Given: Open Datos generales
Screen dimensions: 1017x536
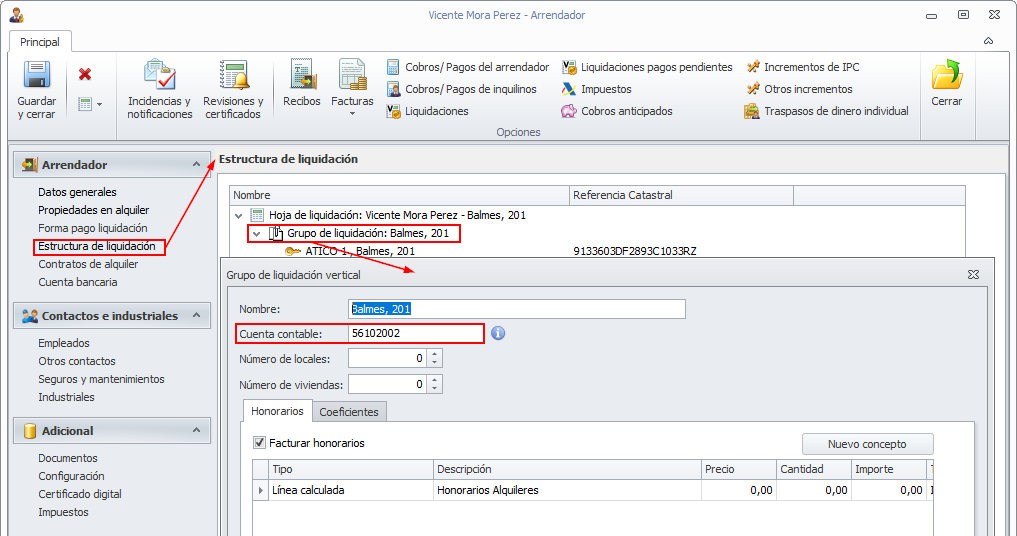Looking at the screenshot, I should pos(77,192).
